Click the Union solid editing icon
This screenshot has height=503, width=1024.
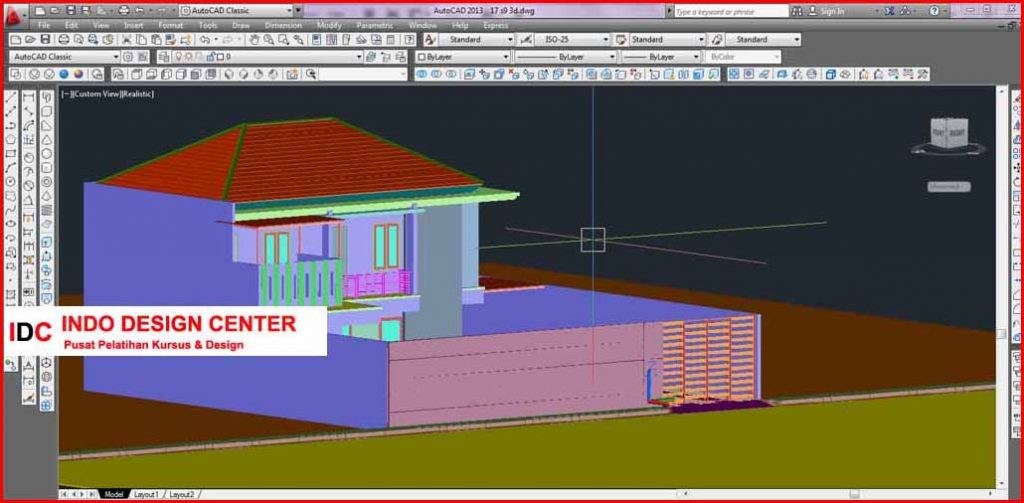(421, 74)
